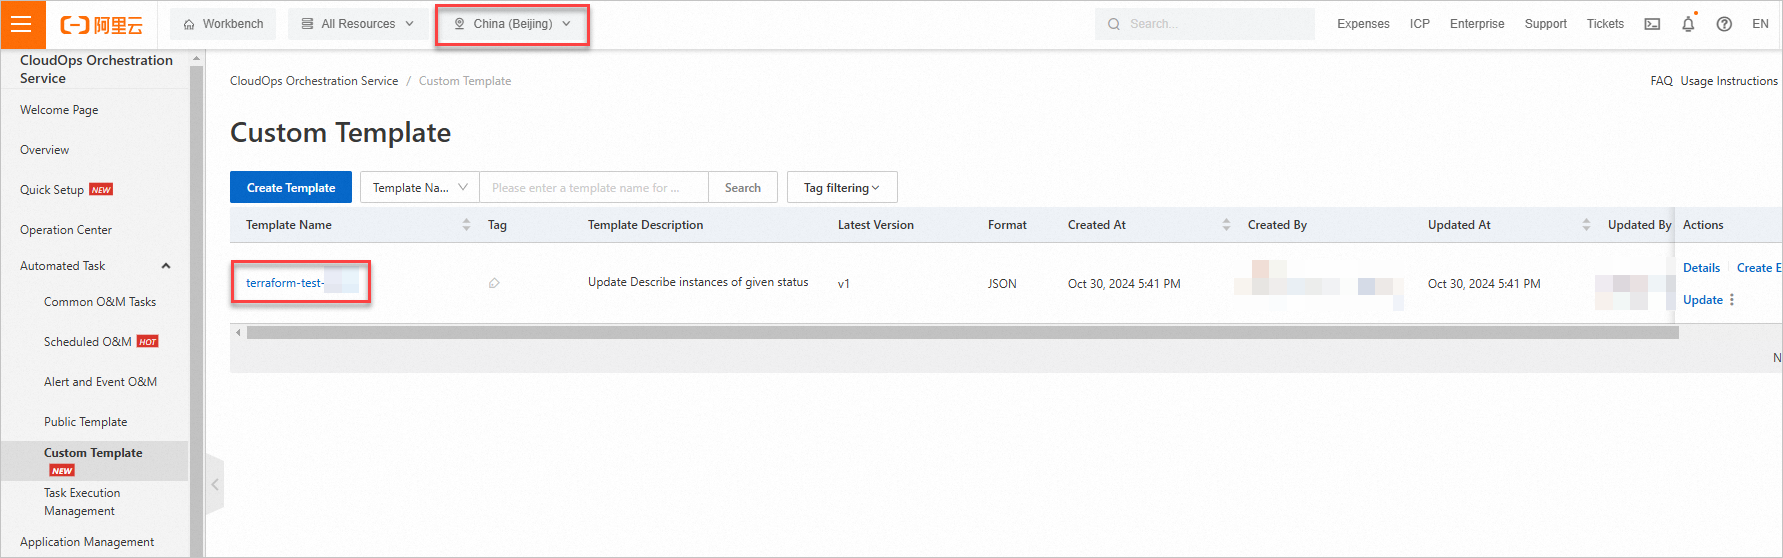1783x558 pixels.
Task: Open the terraform-test template link
Action: pos(285,283)
